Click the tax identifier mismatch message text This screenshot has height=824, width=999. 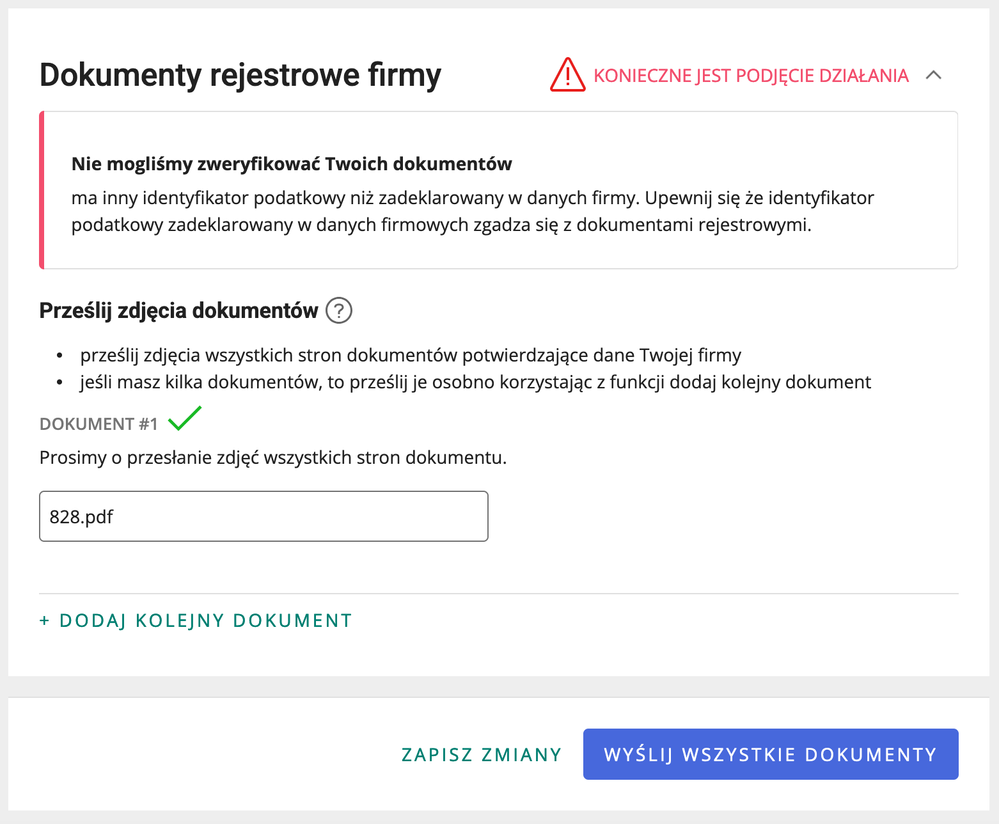click(473, 210)
